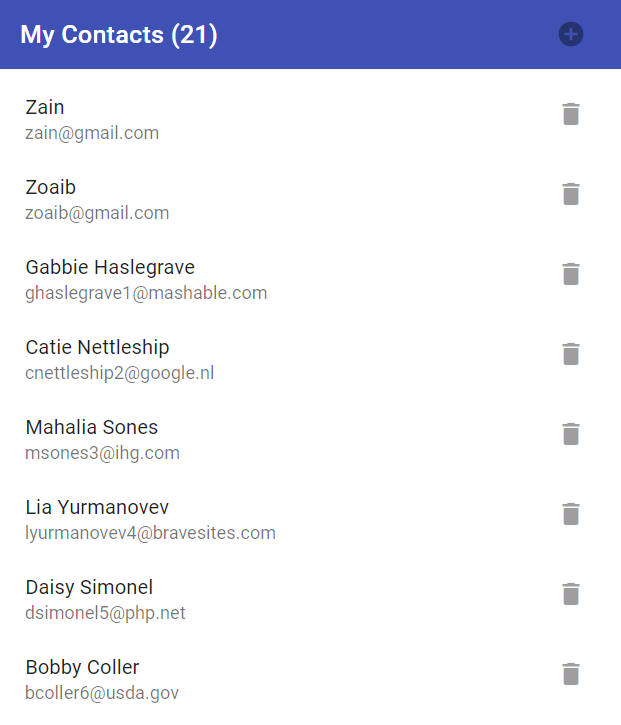The height and width of the screenshot is (725, 621).
Task: Click the add contact plus icon
Action: click(x=571, y=35)
